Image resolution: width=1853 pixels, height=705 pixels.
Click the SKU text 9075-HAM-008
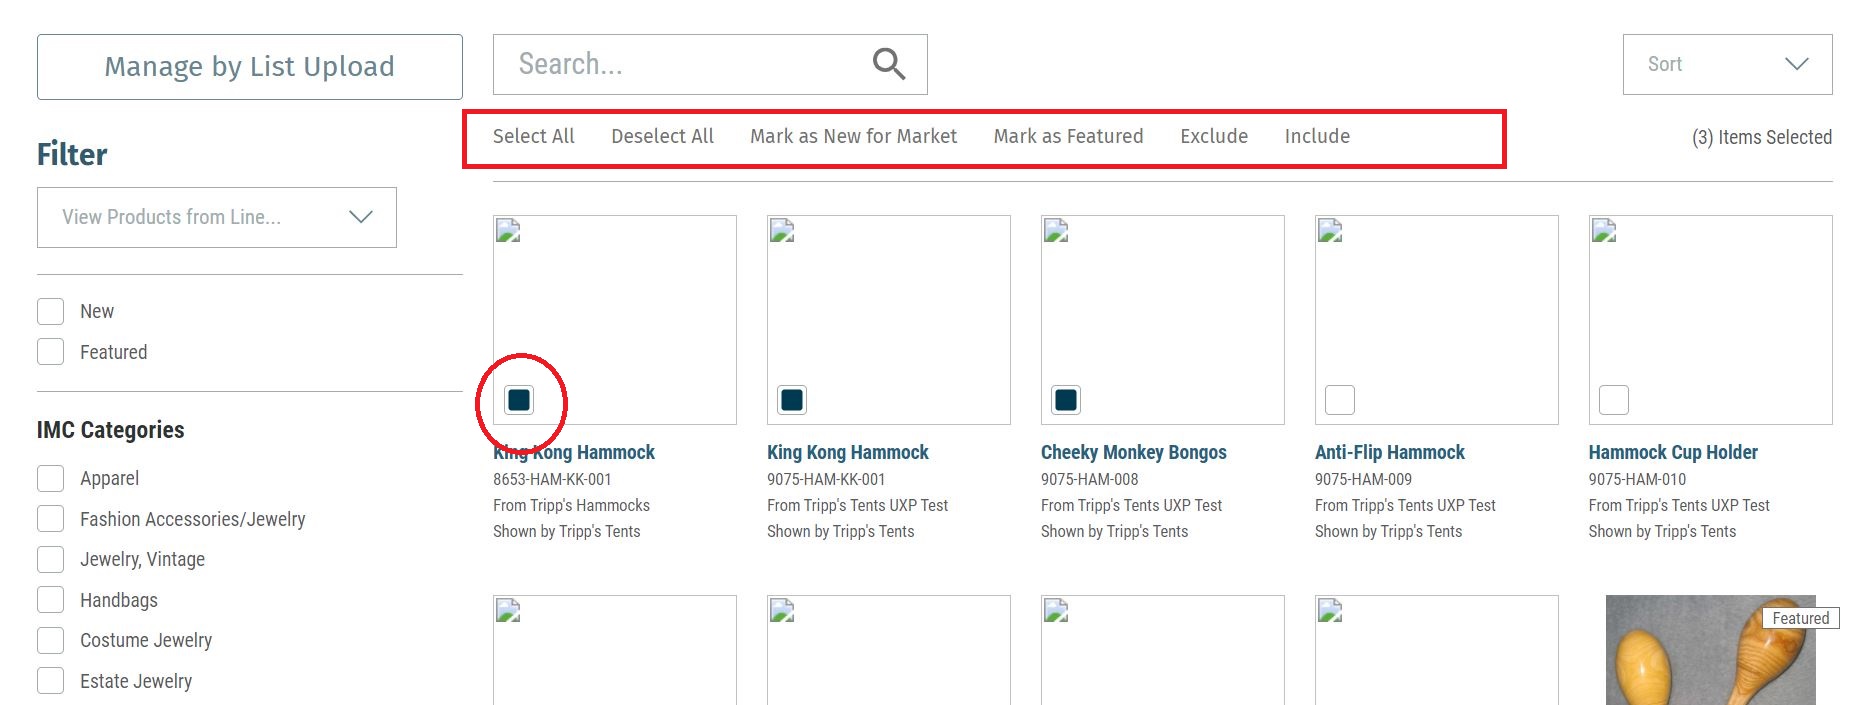point(1090,479)
